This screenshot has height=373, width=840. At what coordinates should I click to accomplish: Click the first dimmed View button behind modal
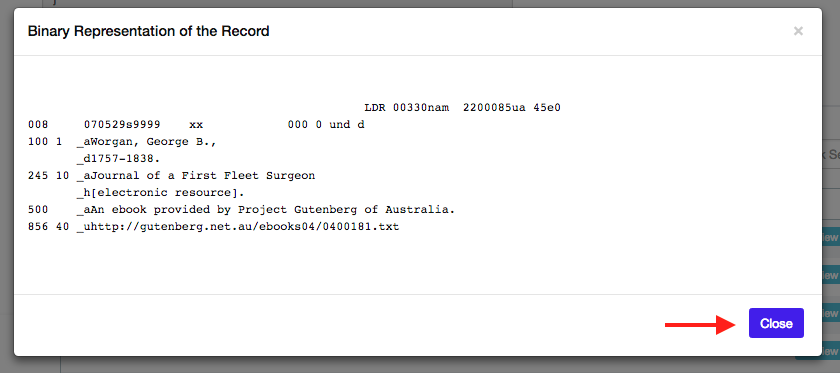click(x=830, y=237)
